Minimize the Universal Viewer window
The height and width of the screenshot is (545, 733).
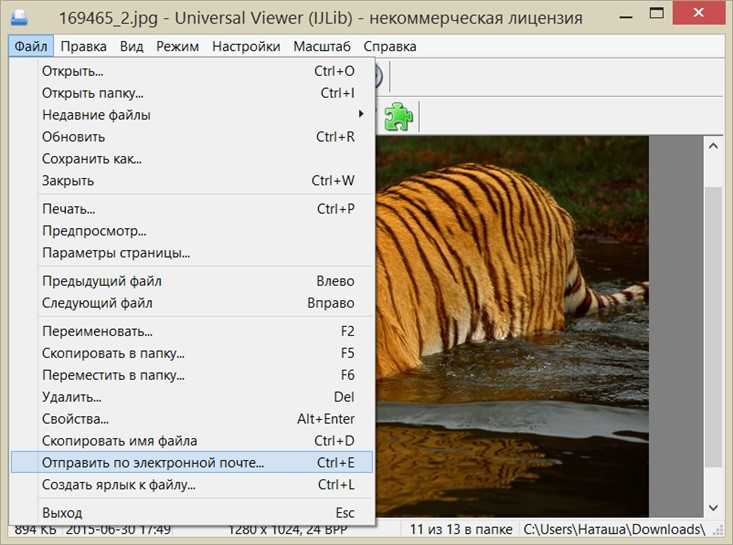[626, 17]
